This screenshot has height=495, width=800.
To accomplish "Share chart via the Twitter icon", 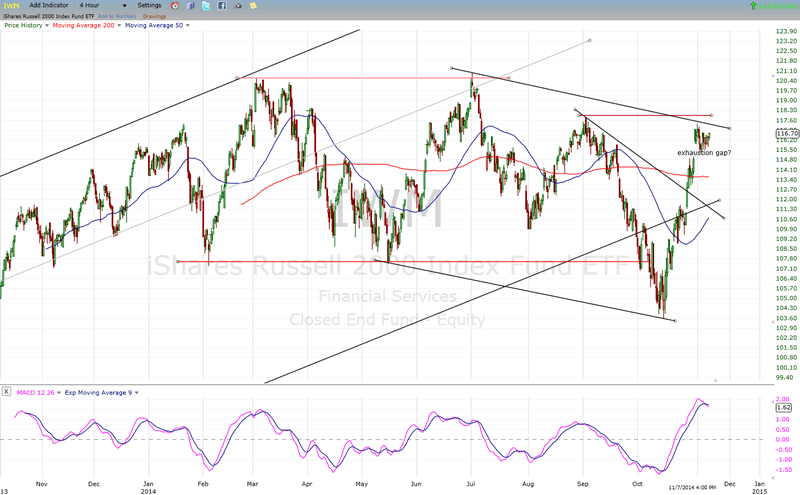I will (208, 6).
